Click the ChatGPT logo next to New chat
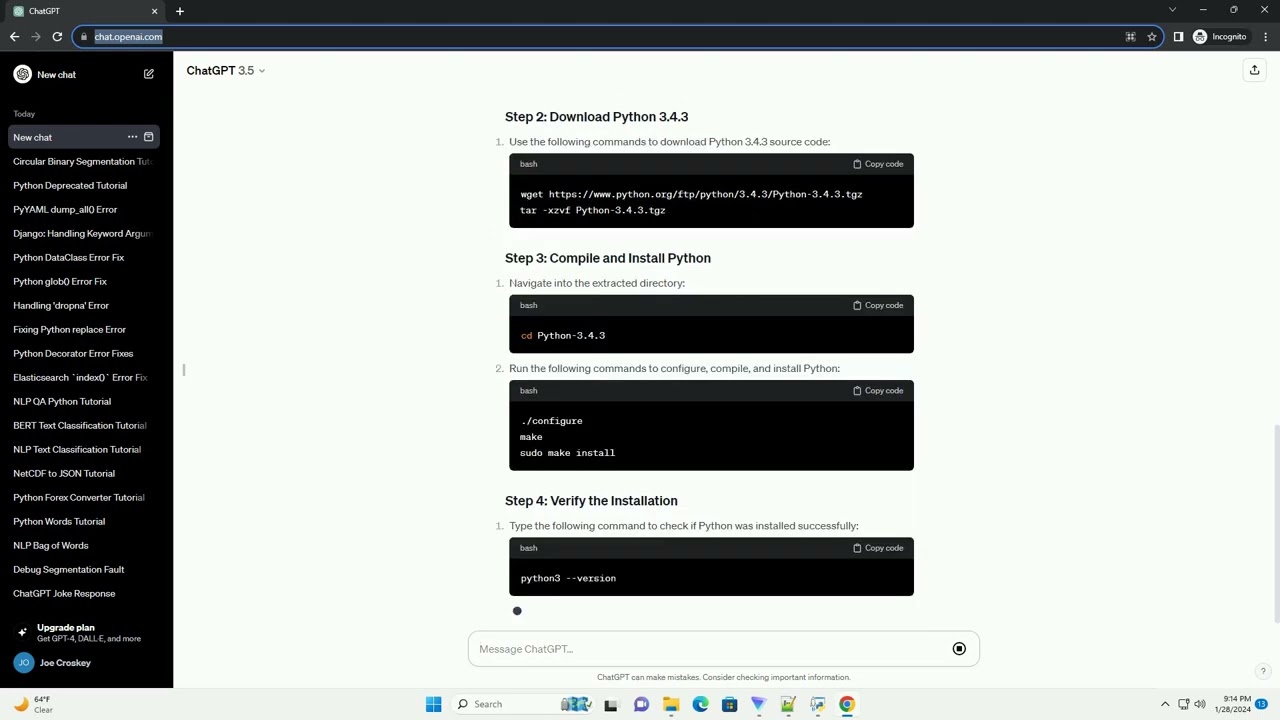Screen dimensions: 1280x720 click(x=22, y=74)
